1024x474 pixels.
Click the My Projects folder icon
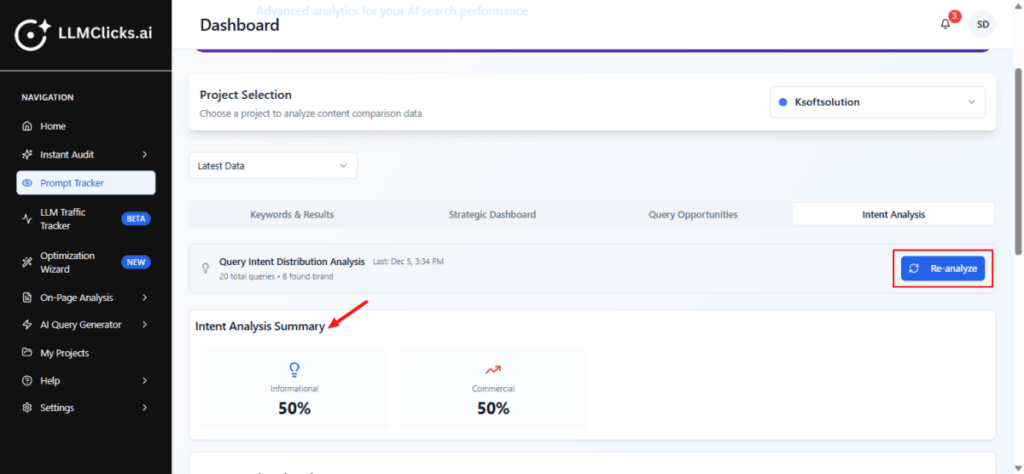click(27, 353)
